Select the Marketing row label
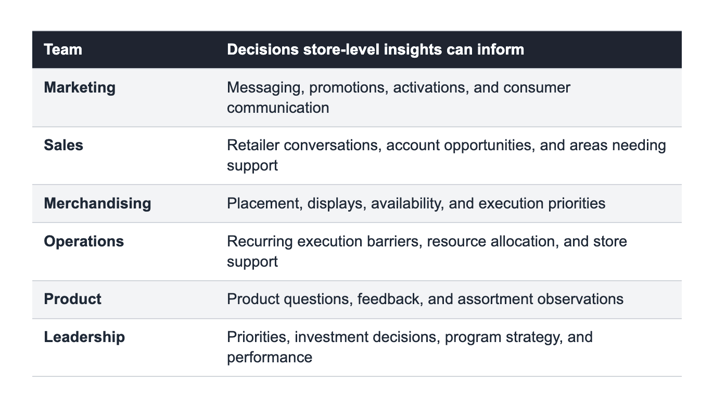Viewport: 713px width, 406px height. (80, 87)
